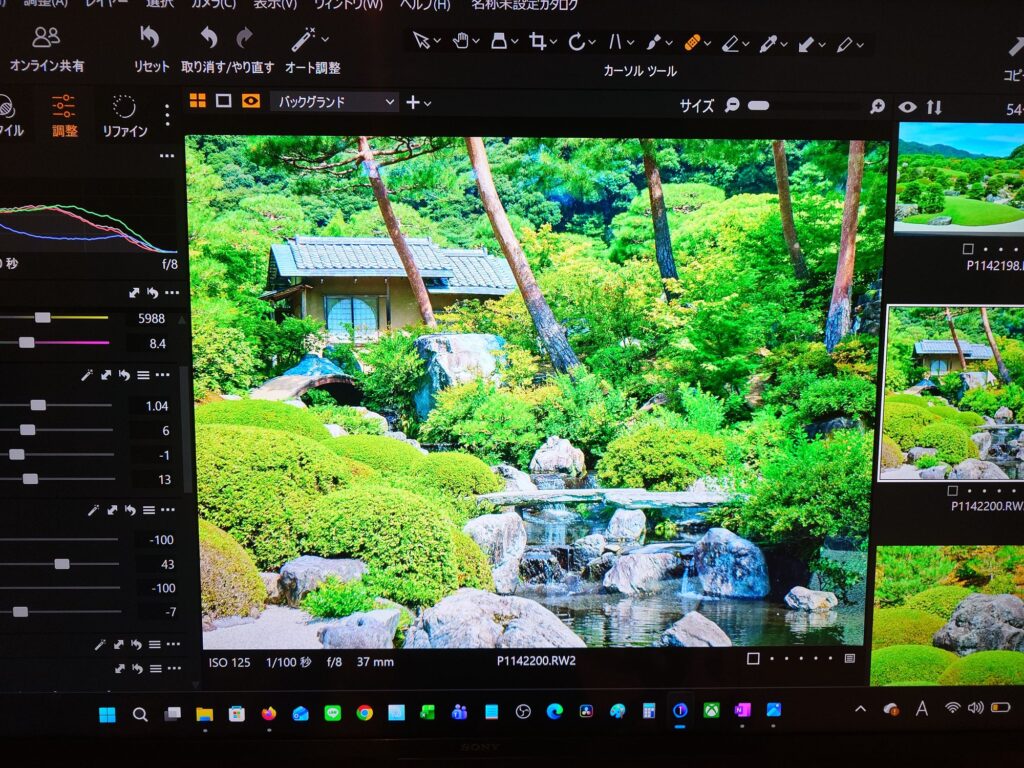
Task: Open Capture One icon in the taskbar
Action: [680, 711]
